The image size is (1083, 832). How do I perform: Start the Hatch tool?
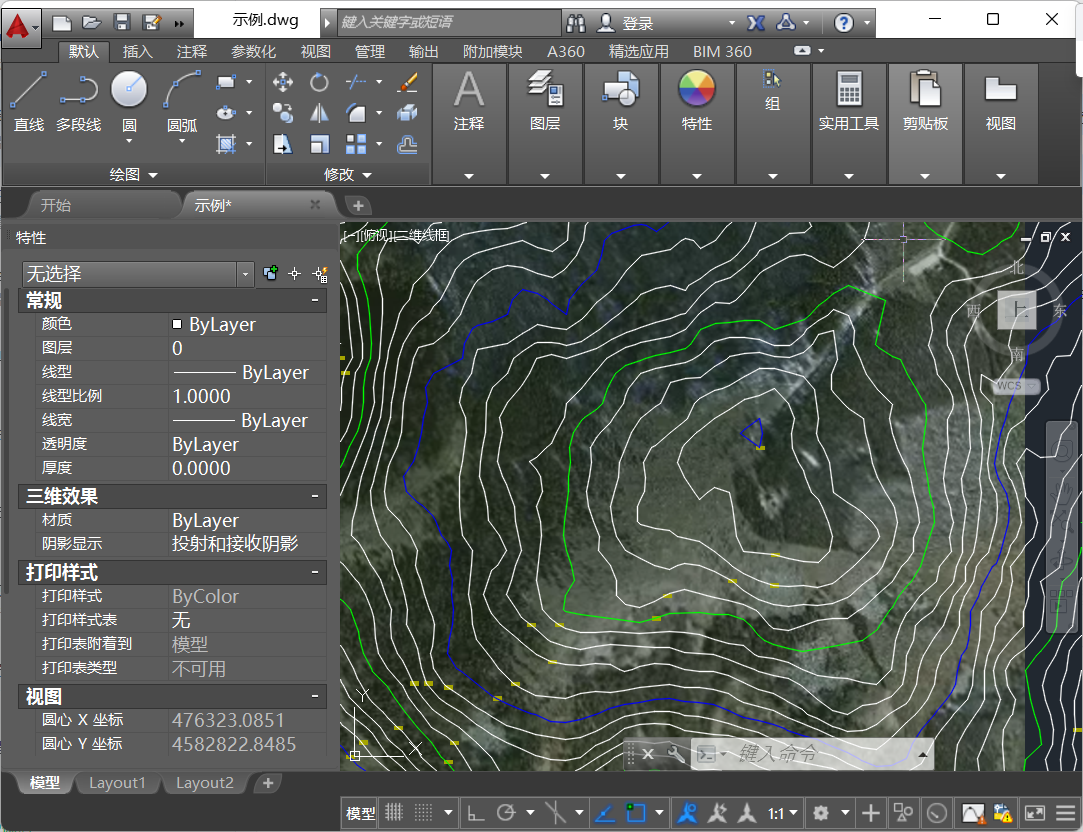[225, 144]
